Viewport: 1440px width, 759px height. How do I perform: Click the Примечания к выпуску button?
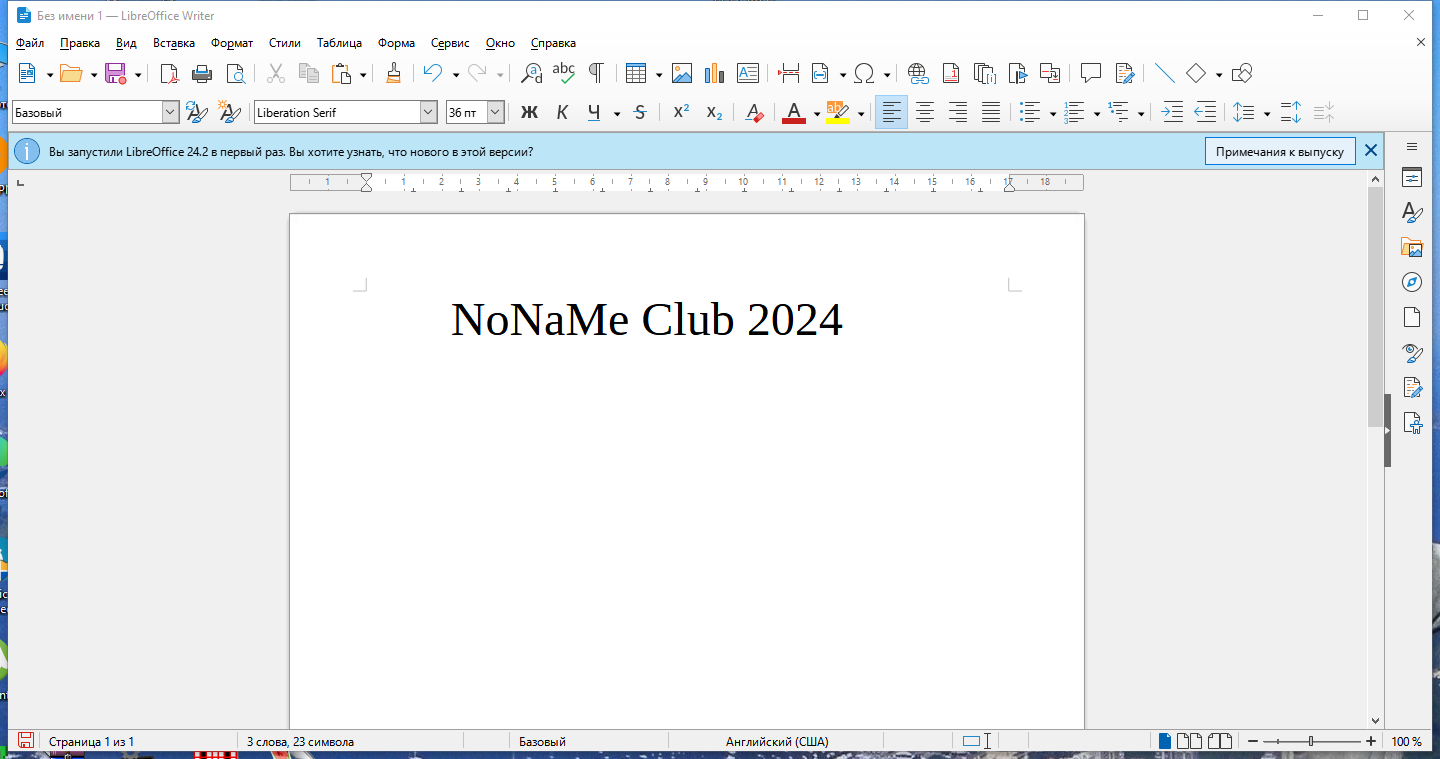tap(1280, 151)
